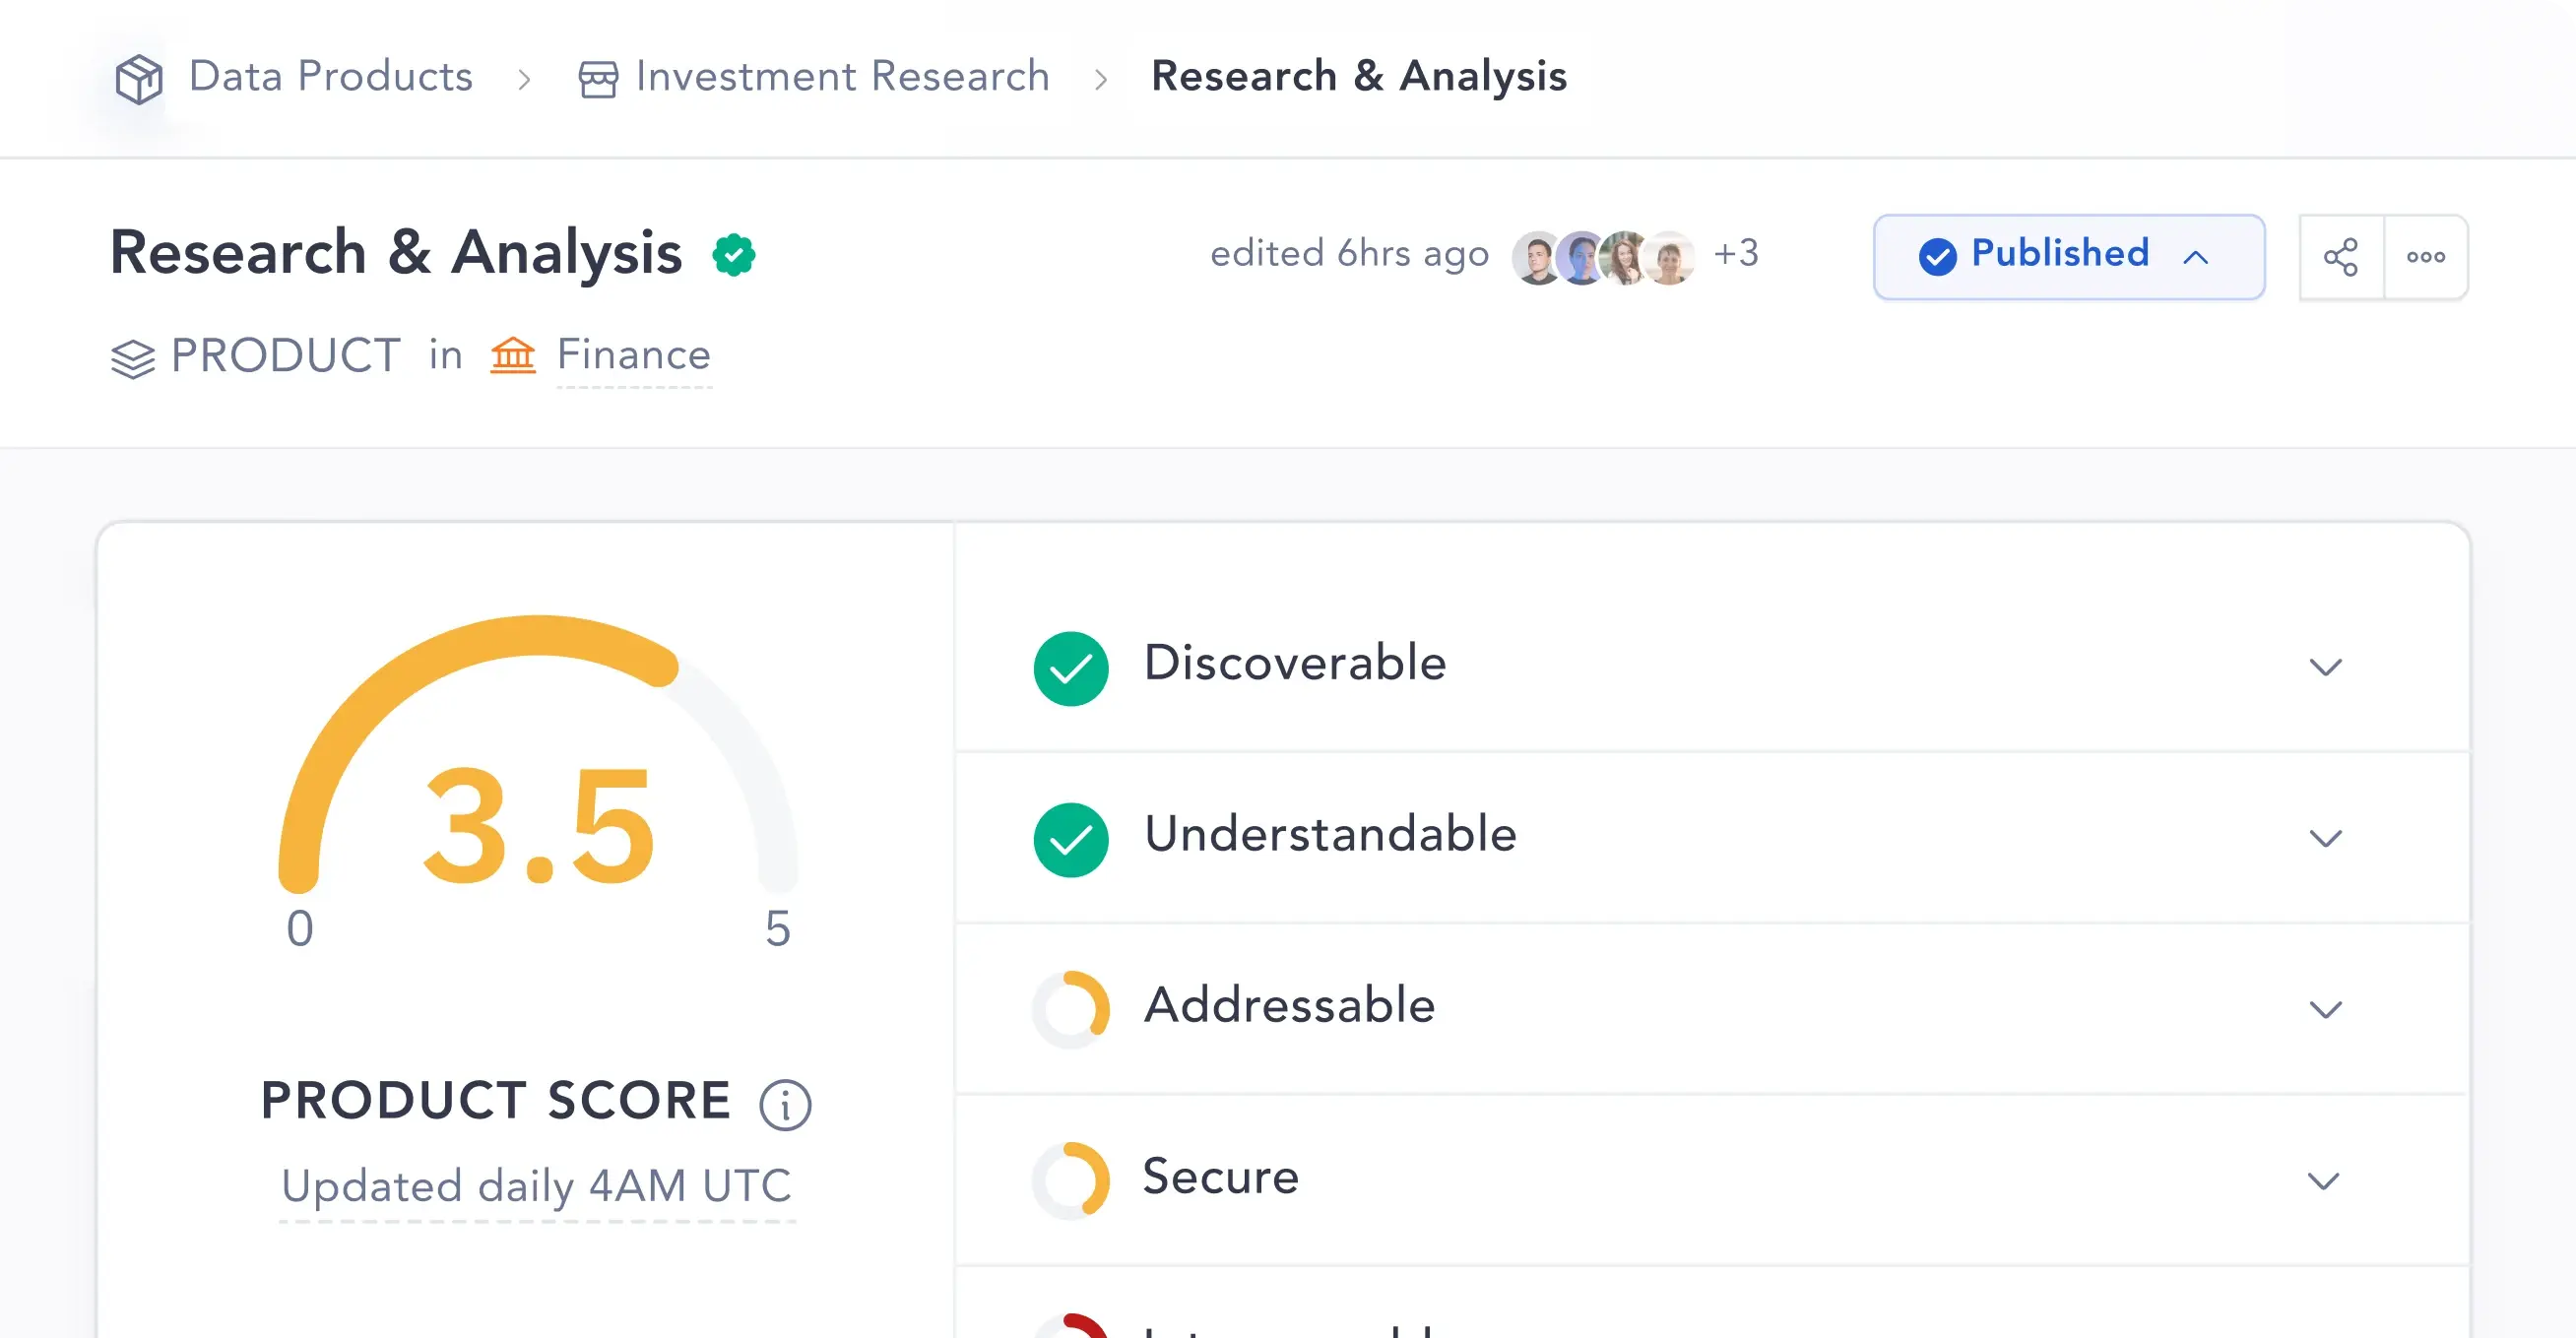Expand the Secure section chevron
This screenshot has width=2576, height=1338.
pos(2323,1181)
